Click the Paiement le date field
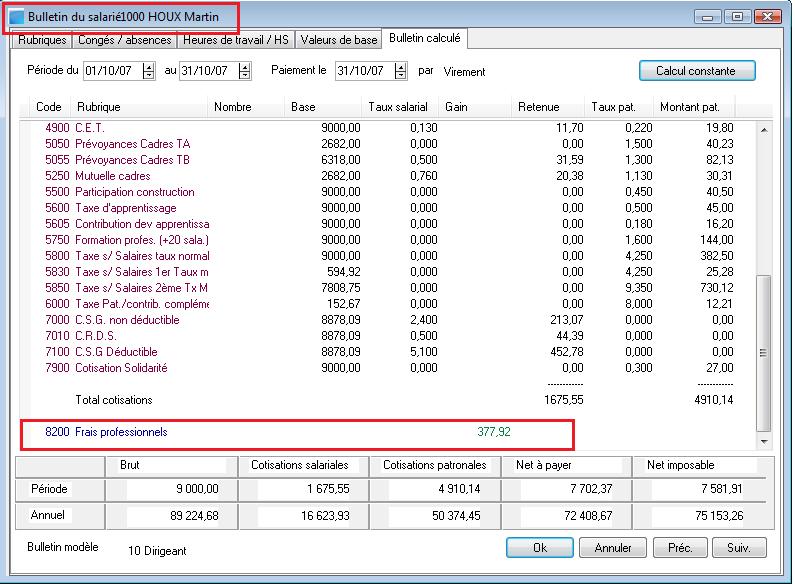 point(363,71)
